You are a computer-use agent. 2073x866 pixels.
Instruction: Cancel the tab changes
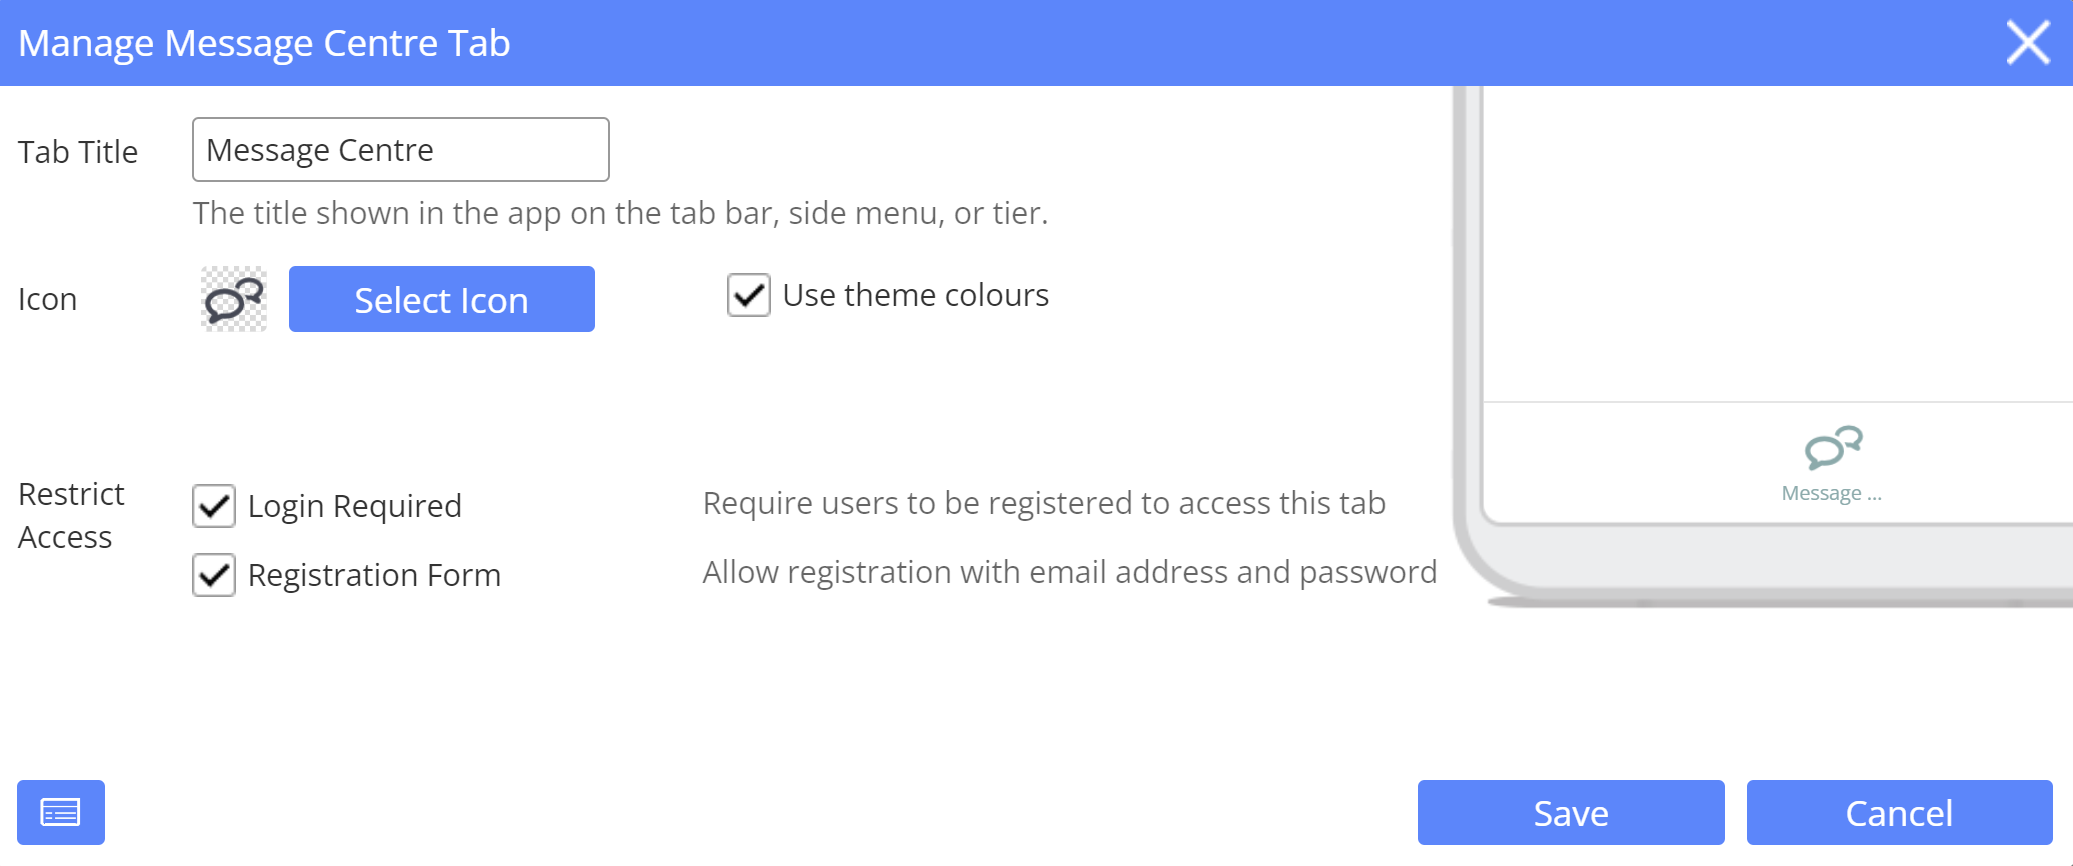point(1898,812)
